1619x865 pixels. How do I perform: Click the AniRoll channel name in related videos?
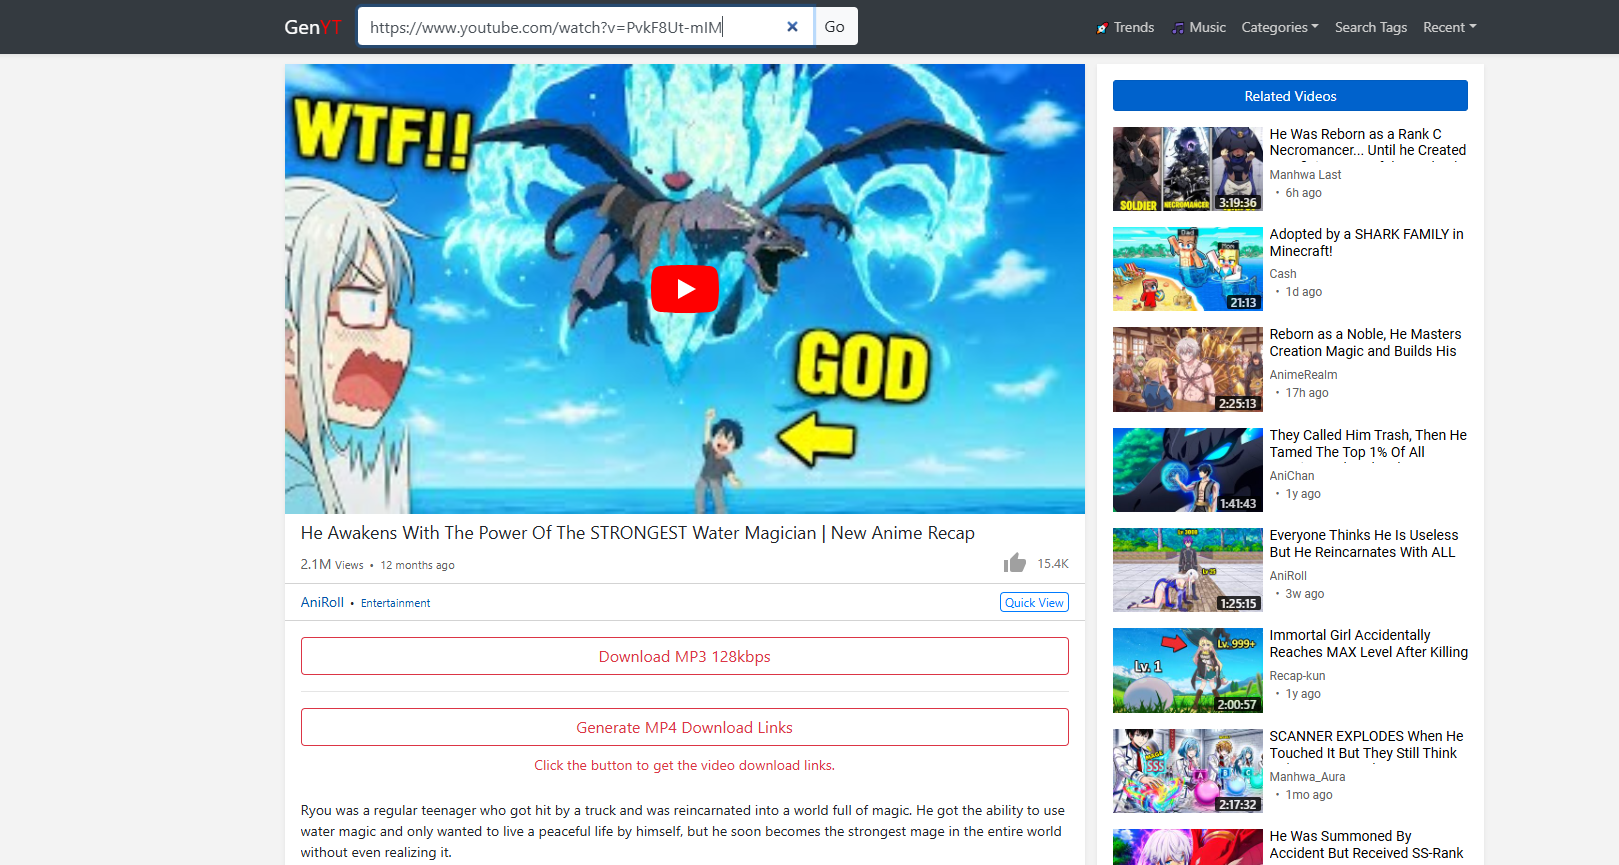1288,576
